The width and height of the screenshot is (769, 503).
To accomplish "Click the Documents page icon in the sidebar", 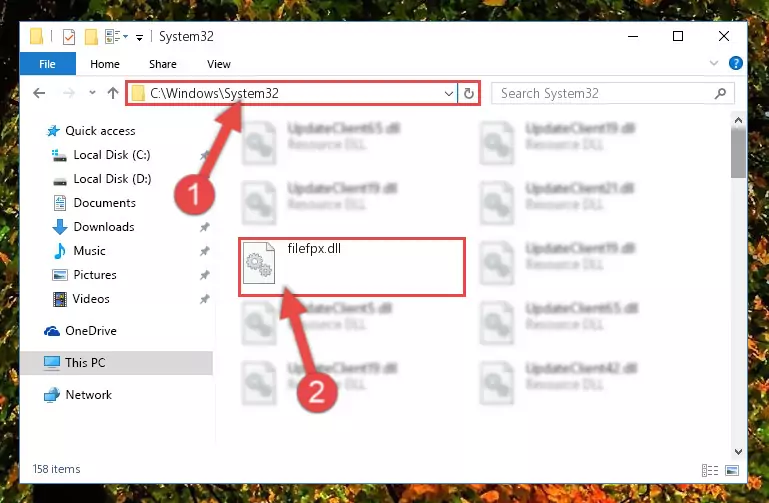I will click(x=60, y=203).
